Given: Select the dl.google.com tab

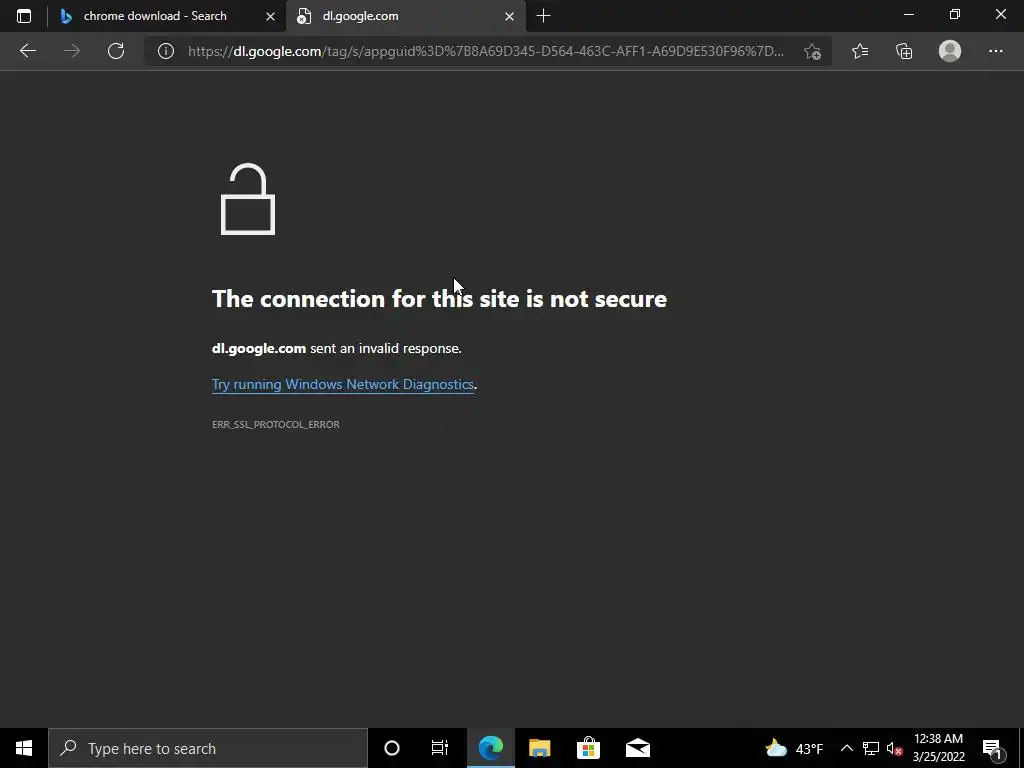Looking at the screenshot, I should pos(397,16).
